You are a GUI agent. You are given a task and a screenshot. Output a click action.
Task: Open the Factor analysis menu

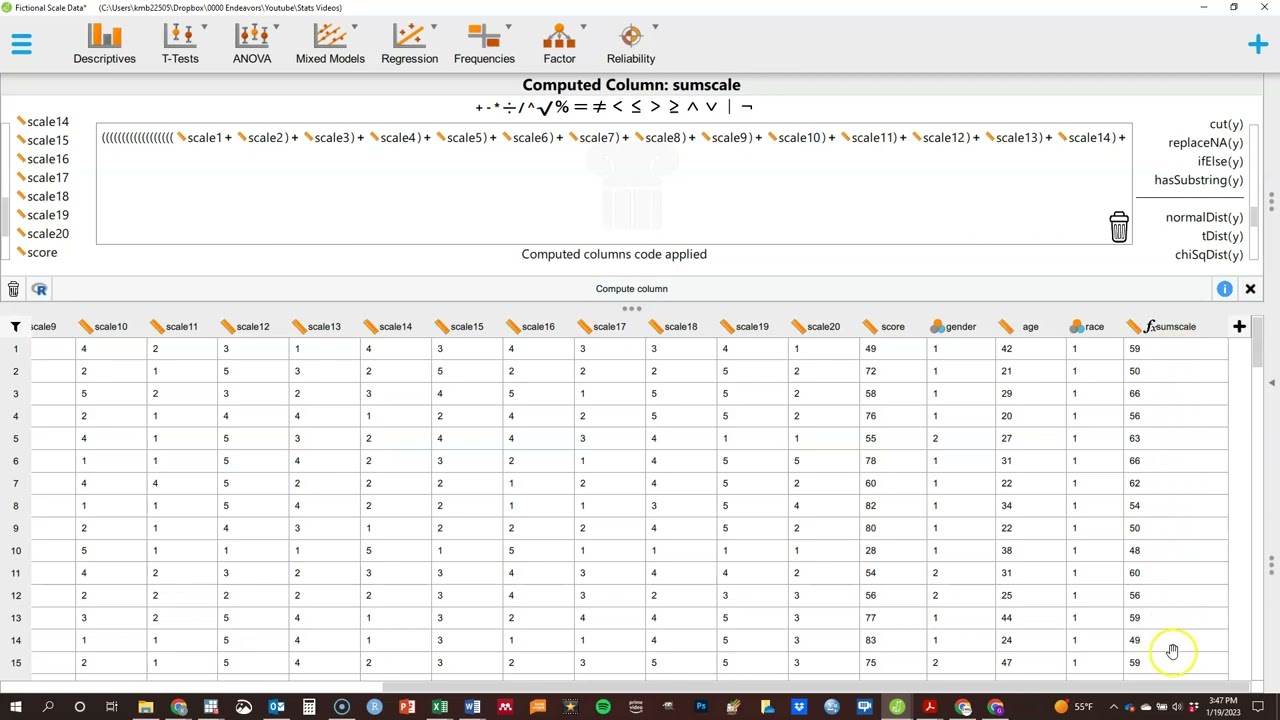point(559,45)
